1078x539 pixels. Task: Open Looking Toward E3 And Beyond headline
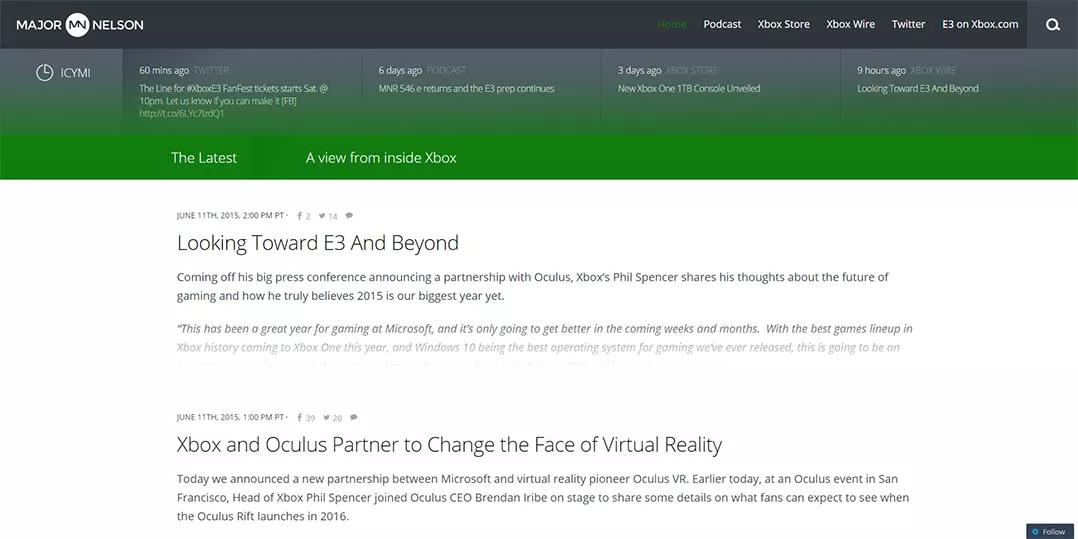[318, 243]
